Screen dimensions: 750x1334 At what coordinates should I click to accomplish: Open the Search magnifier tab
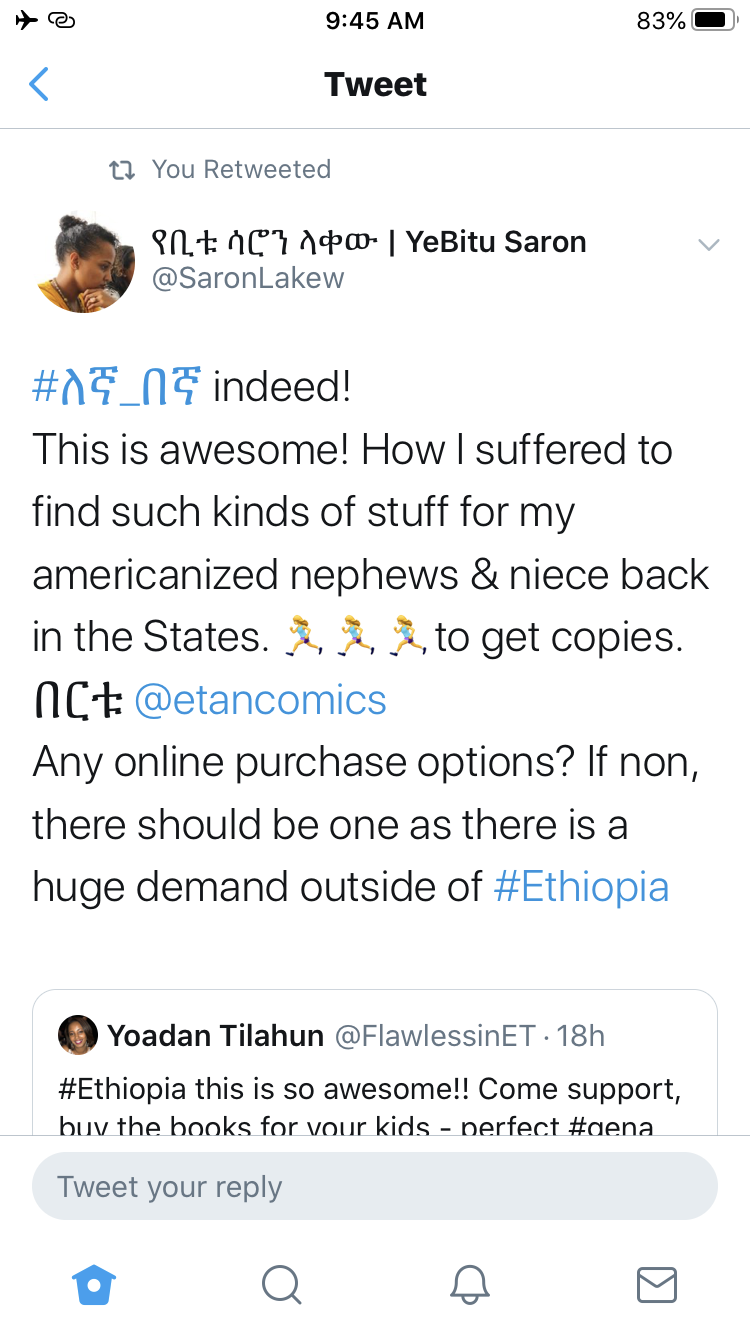281,1284
